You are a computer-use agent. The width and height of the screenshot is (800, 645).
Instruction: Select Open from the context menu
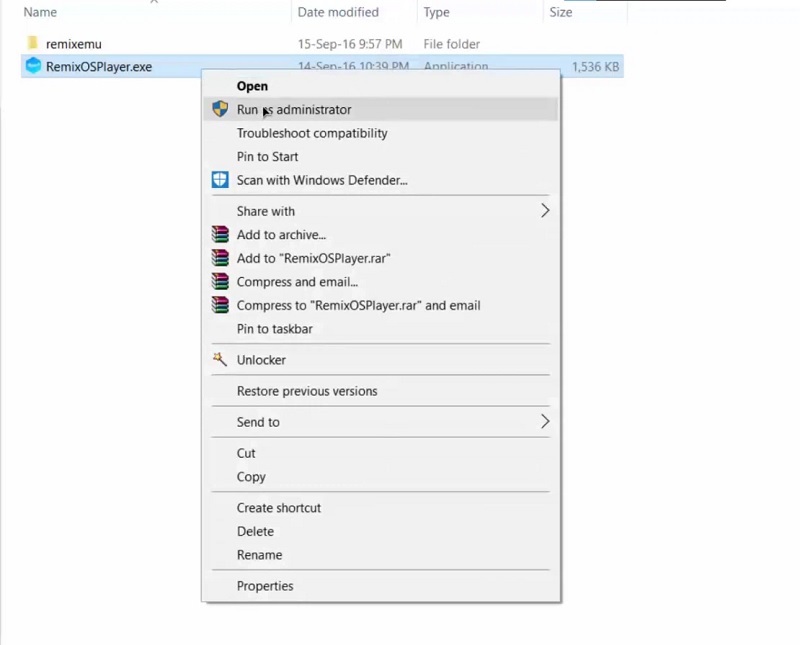[x=252, y=86]
